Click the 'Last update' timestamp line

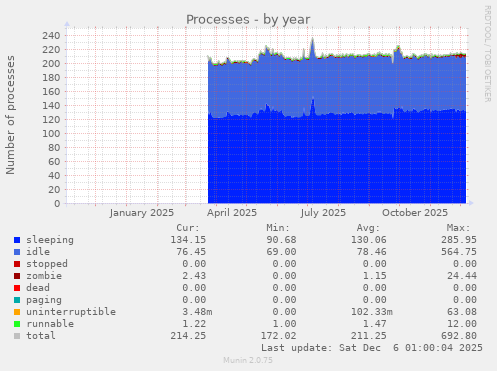[x=372, y=348]
